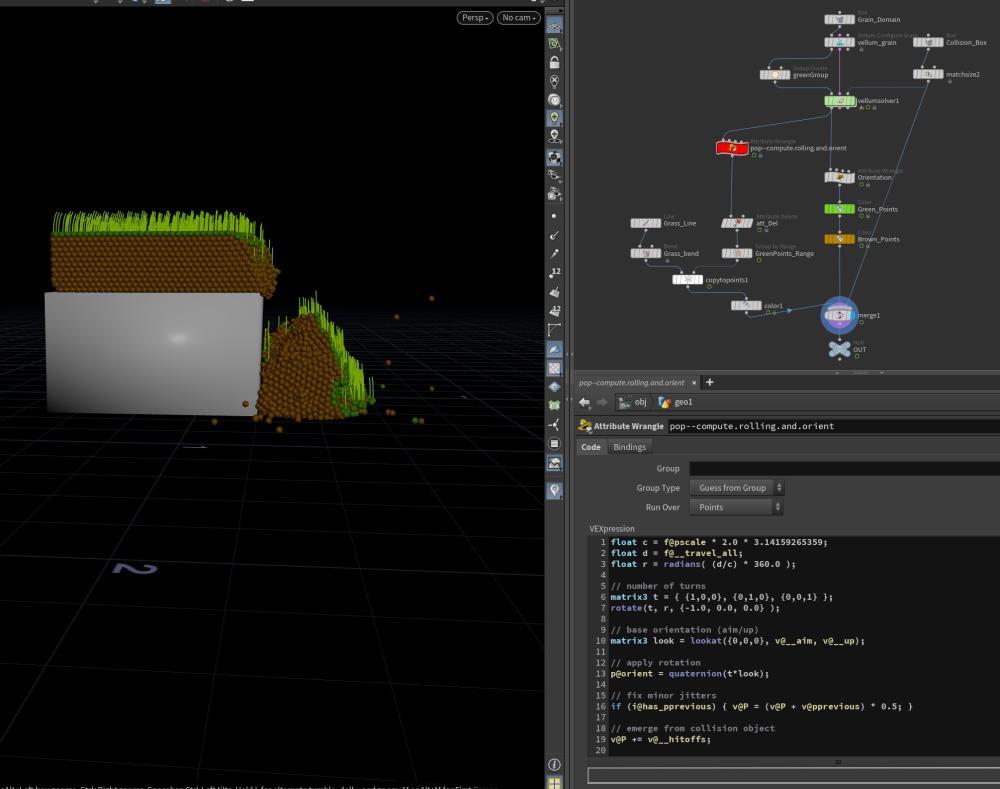The width and height of the screenshot is (1000, 789).
Task: Toggle the primitive normals display icon
Action: pyautogui.click(x=554, y=291)
